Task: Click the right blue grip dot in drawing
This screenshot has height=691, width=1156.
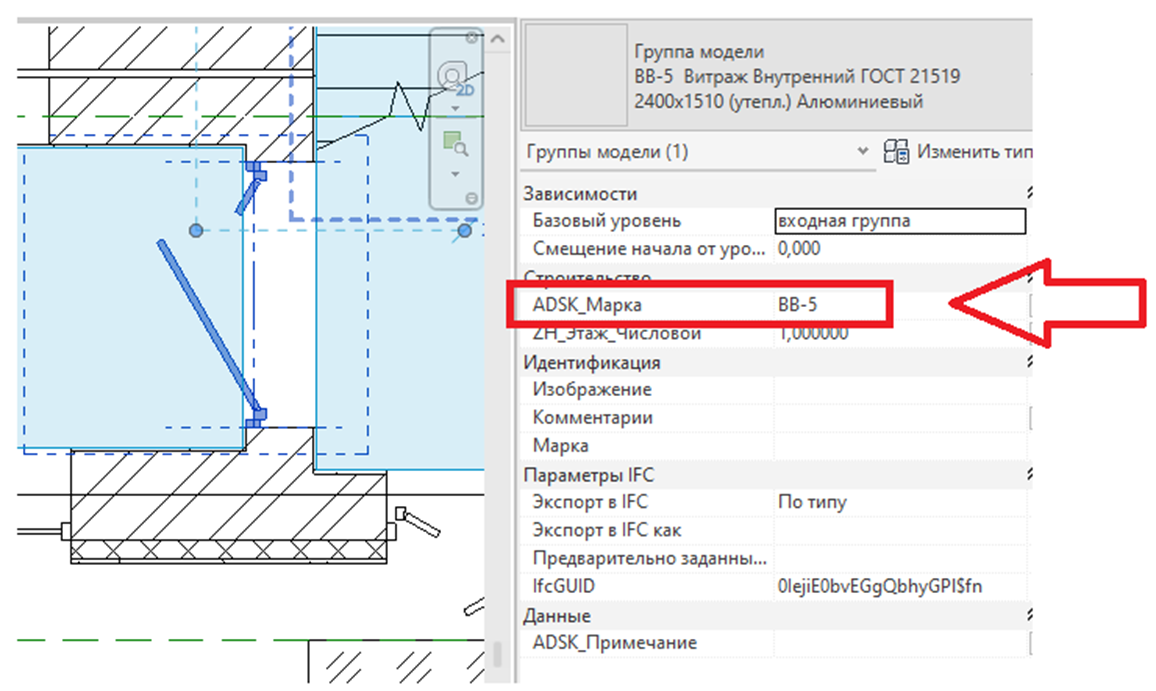Action: pyautogui.click(x=464, y=230)
